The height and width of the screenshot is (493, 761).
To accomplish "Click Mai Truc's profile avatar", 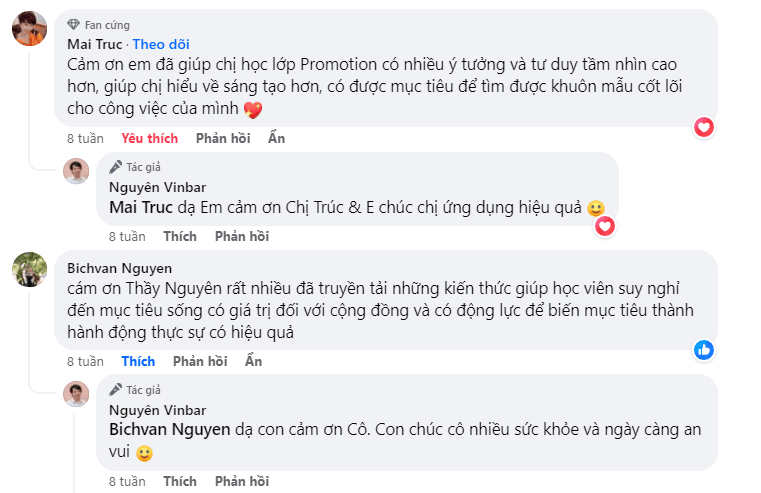I will coord(28,29).
